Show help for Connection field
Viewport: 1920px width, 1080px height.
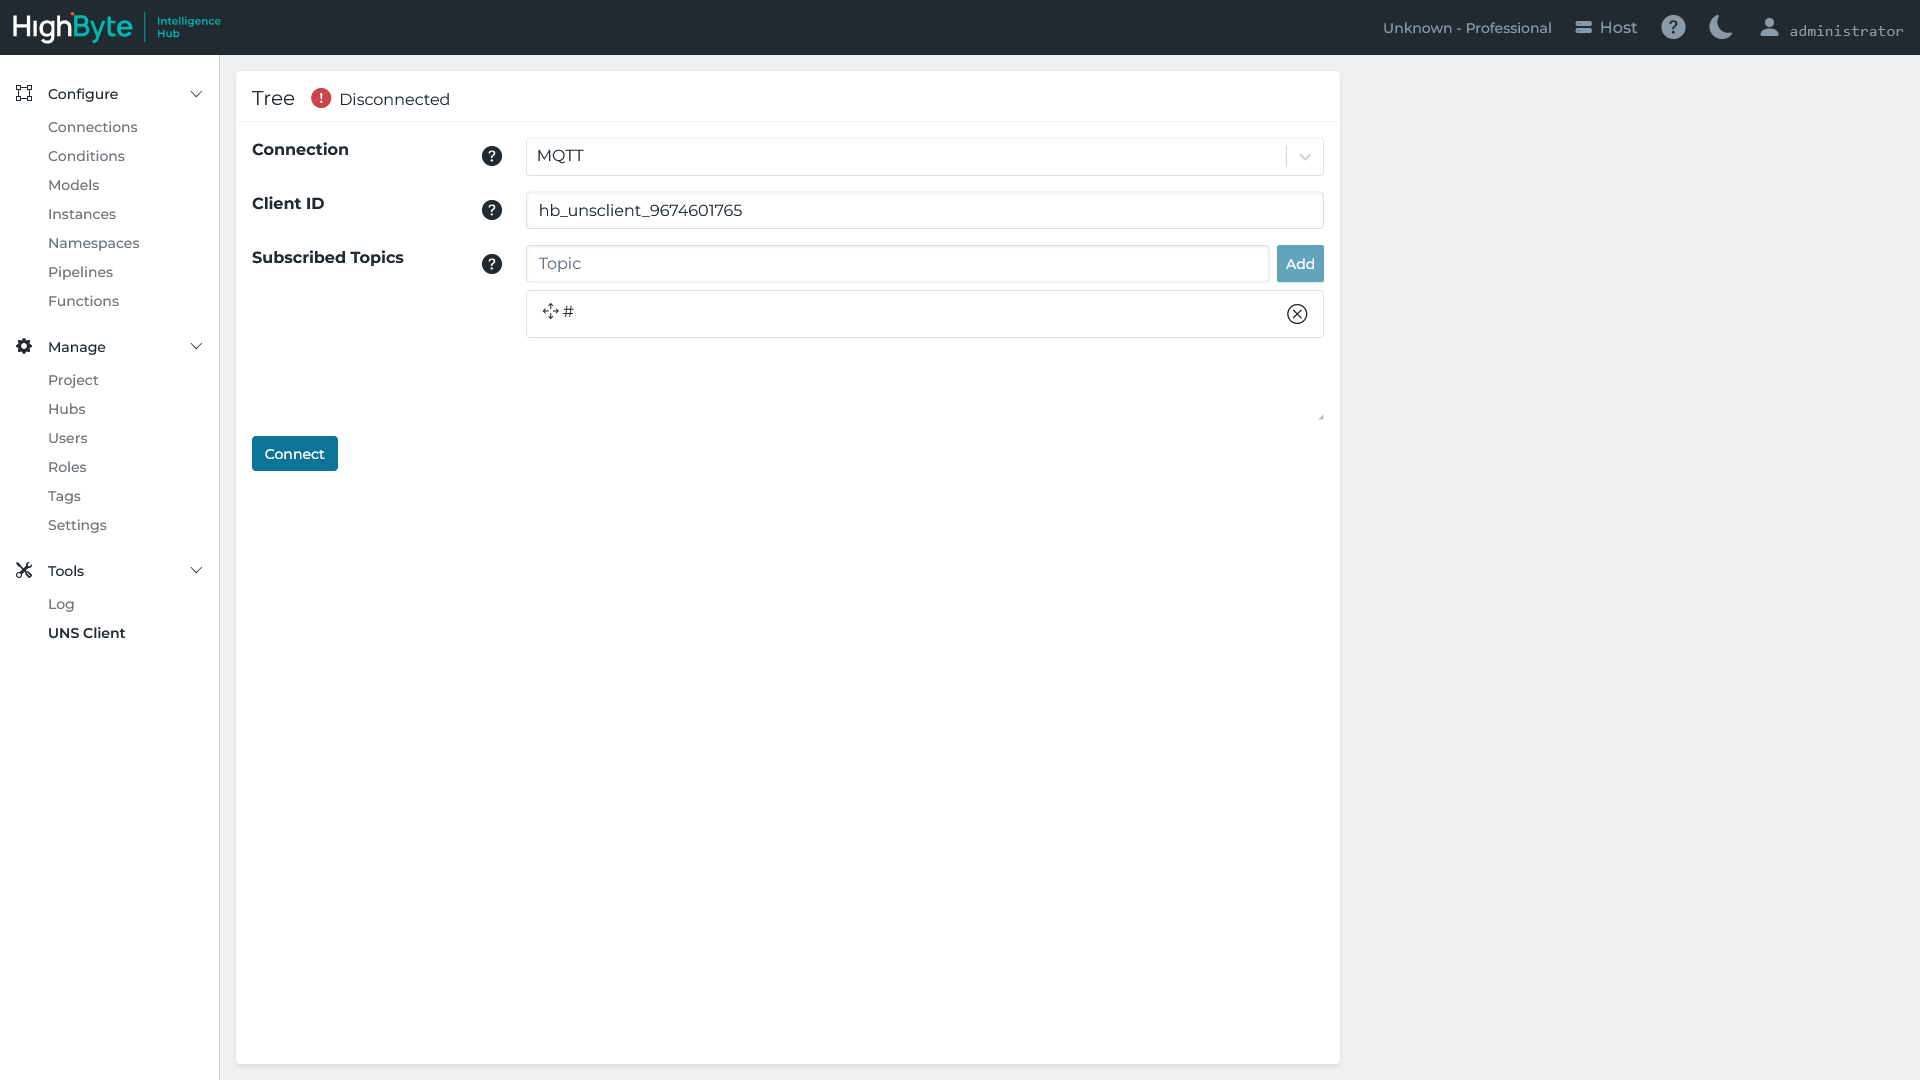(492, 156)
